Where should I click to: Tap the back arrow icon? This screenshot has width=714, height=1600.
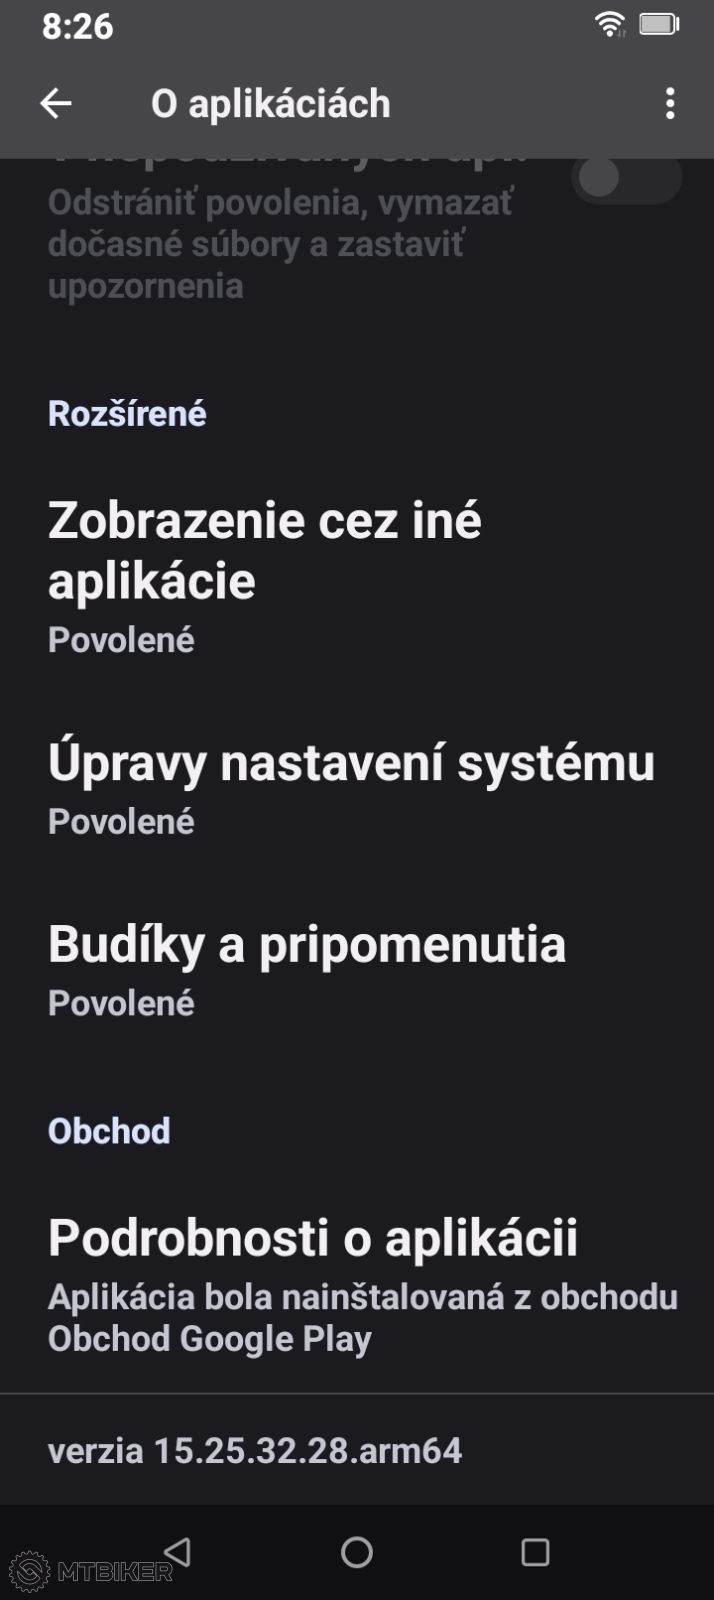(56, 103)
